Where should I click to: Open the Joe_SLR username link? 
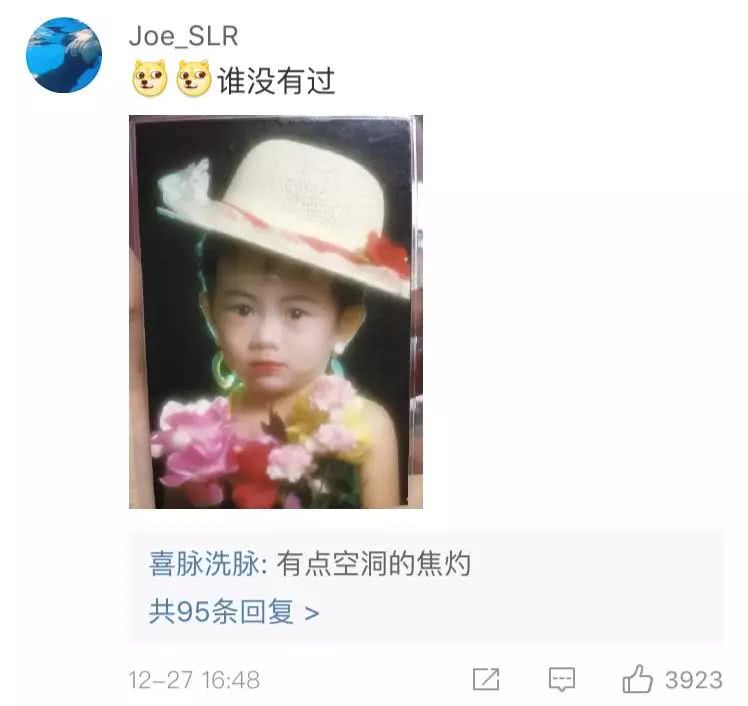(184, 36)
